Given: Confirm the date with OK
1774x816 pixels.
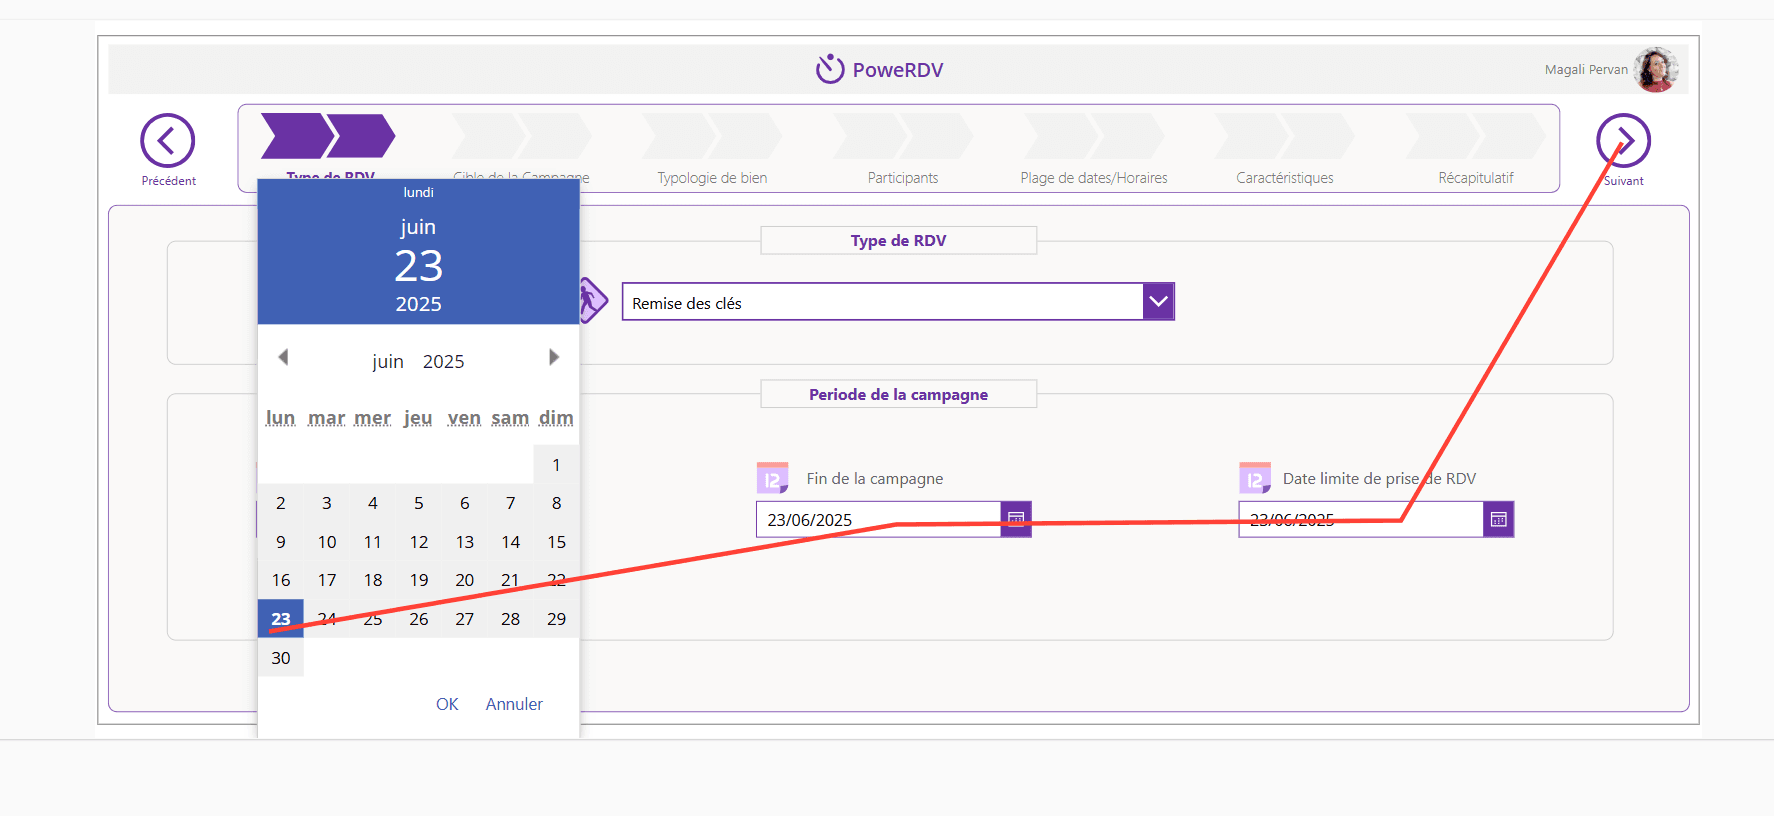Looking at the screenshot, I should (447, 704).
